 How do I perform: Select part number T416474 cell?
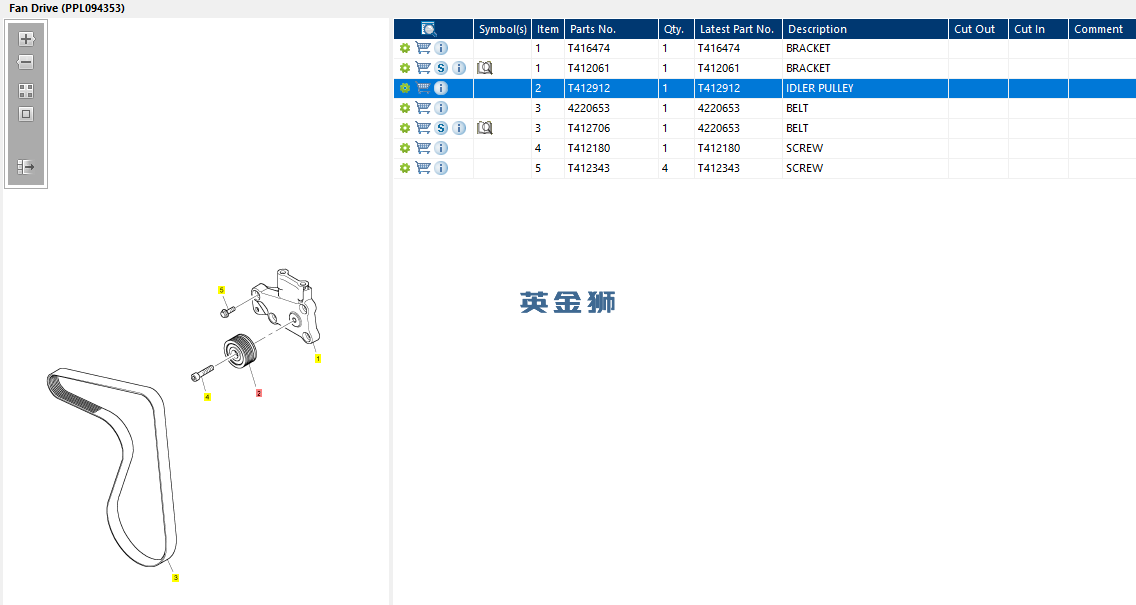(x=611, y=48)
